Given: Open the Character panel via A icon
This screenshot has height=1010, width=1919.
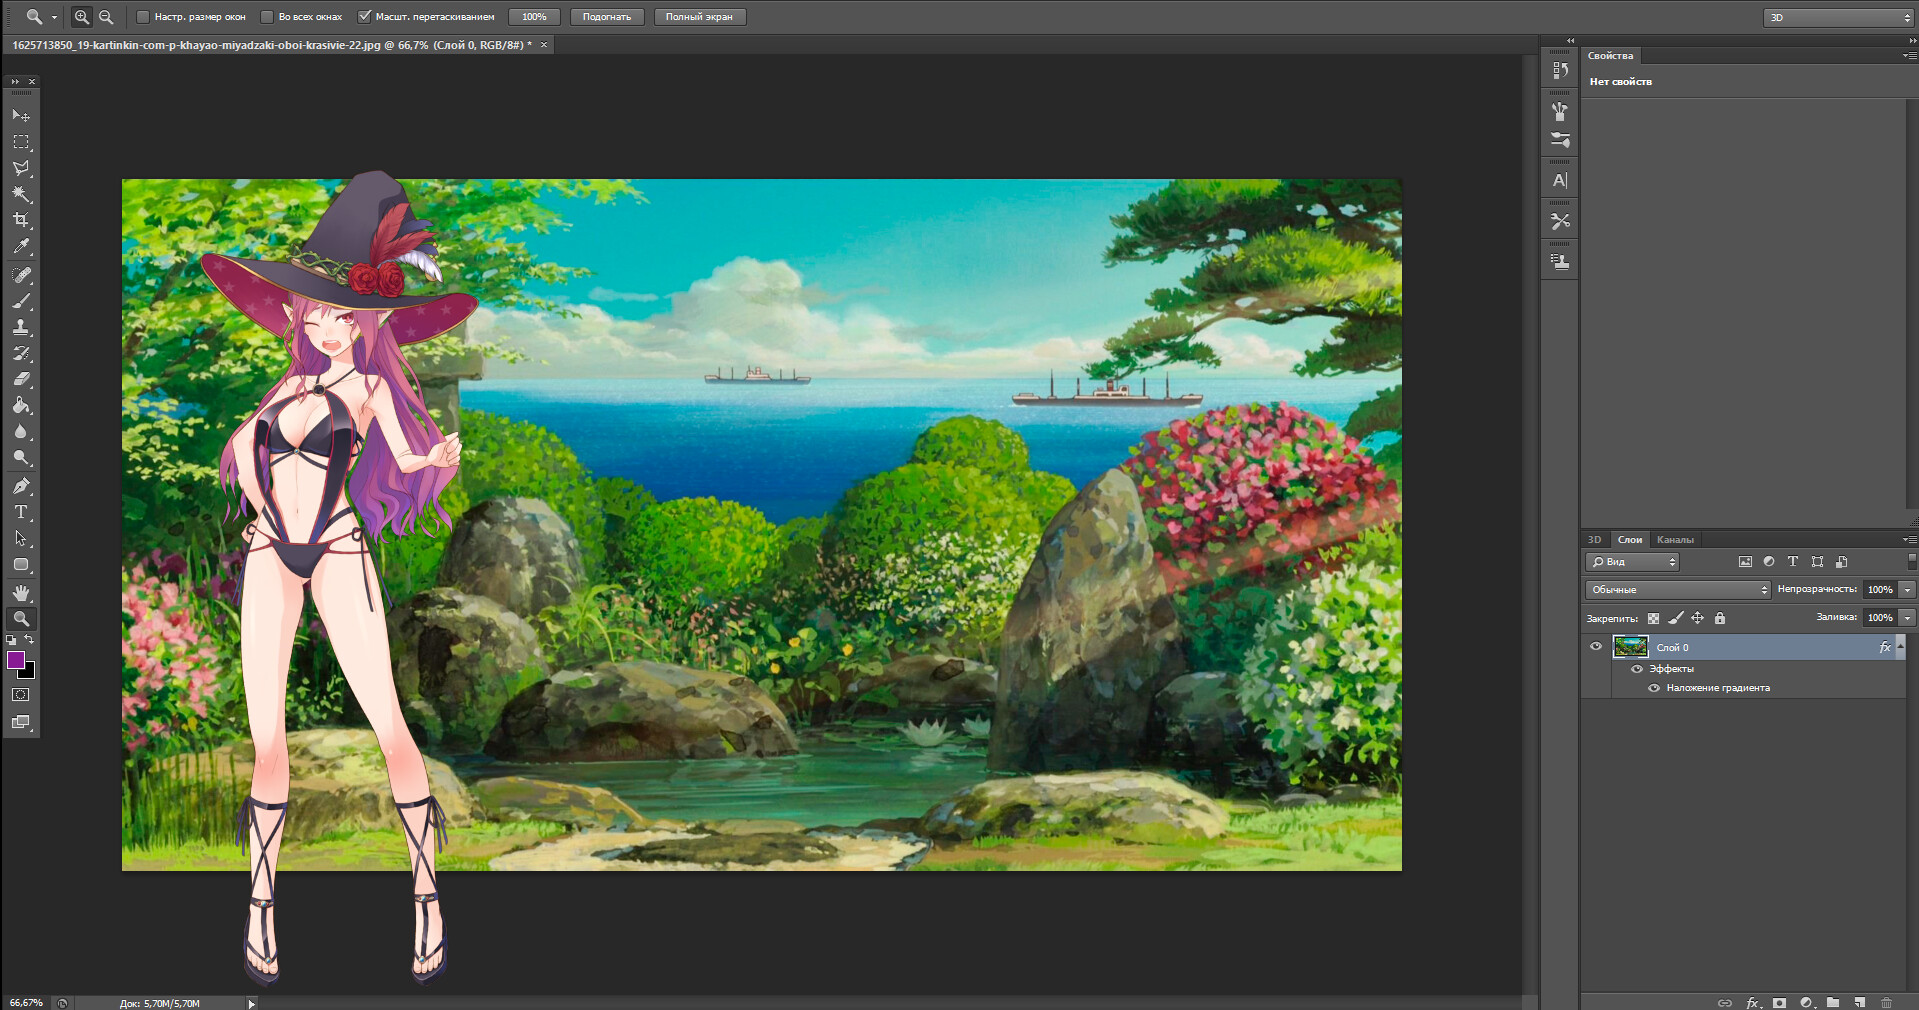Looking at the screenshot, I should click(1559, 180).
